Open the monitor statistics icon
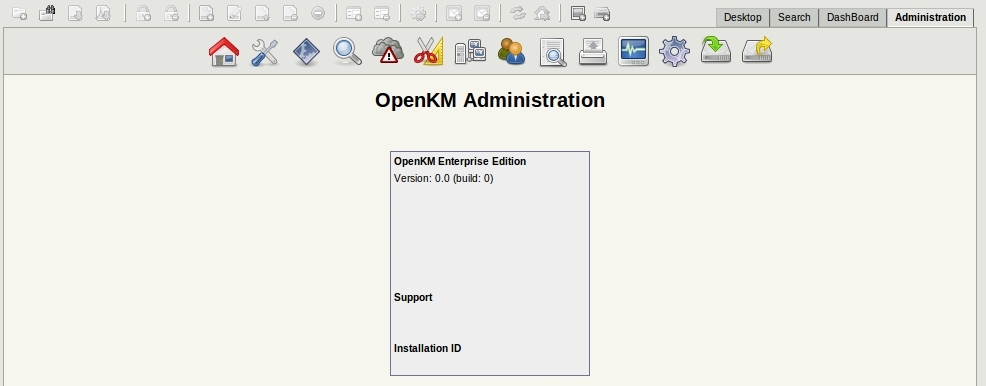This screenshot has height=386, width=986. pos(634,52)
